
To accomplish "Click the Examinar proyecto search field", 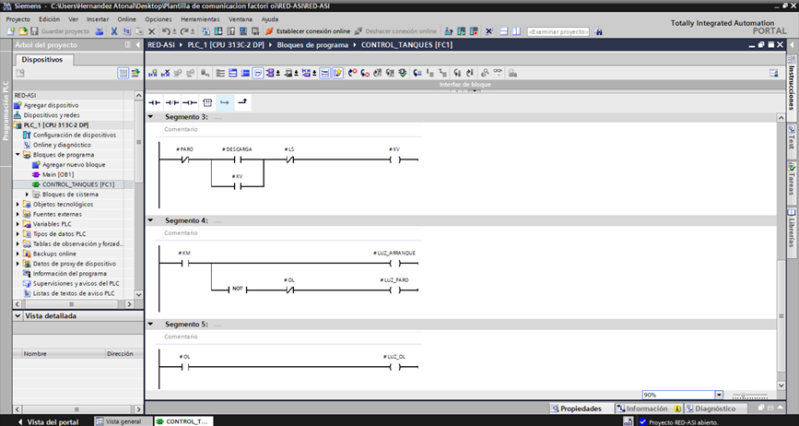I will [558, 31].
